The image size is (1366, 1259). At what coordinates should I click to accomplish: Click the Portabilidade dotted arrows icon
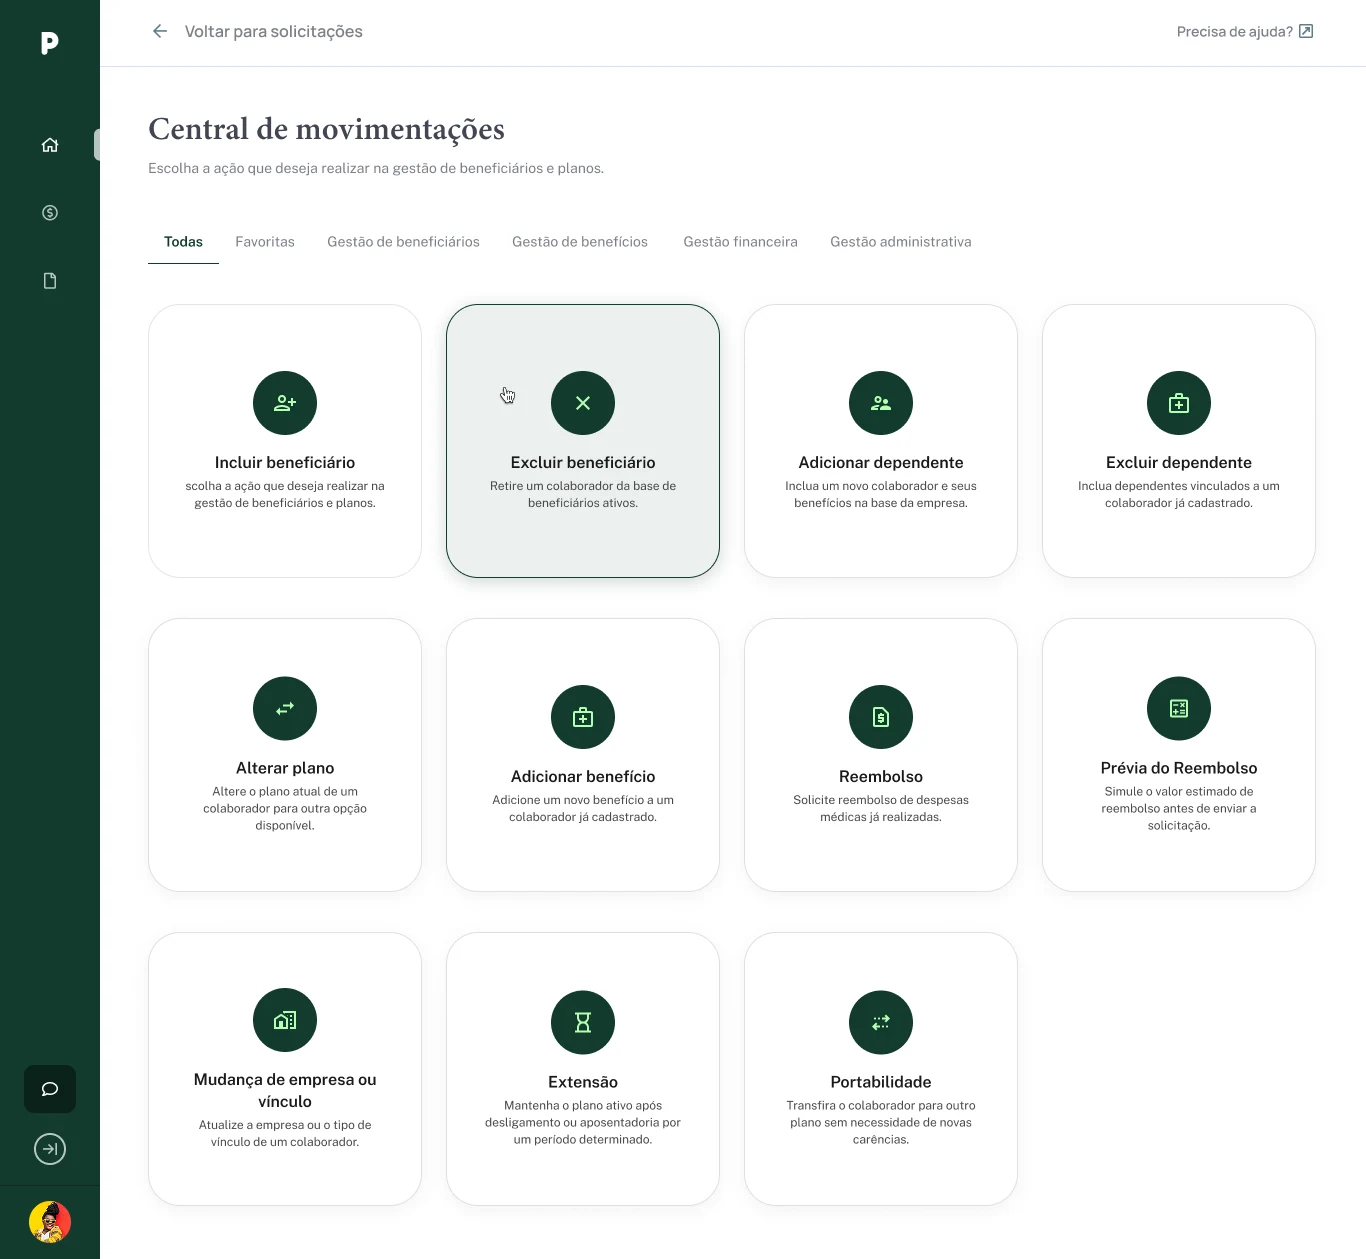pos(881,1022)
